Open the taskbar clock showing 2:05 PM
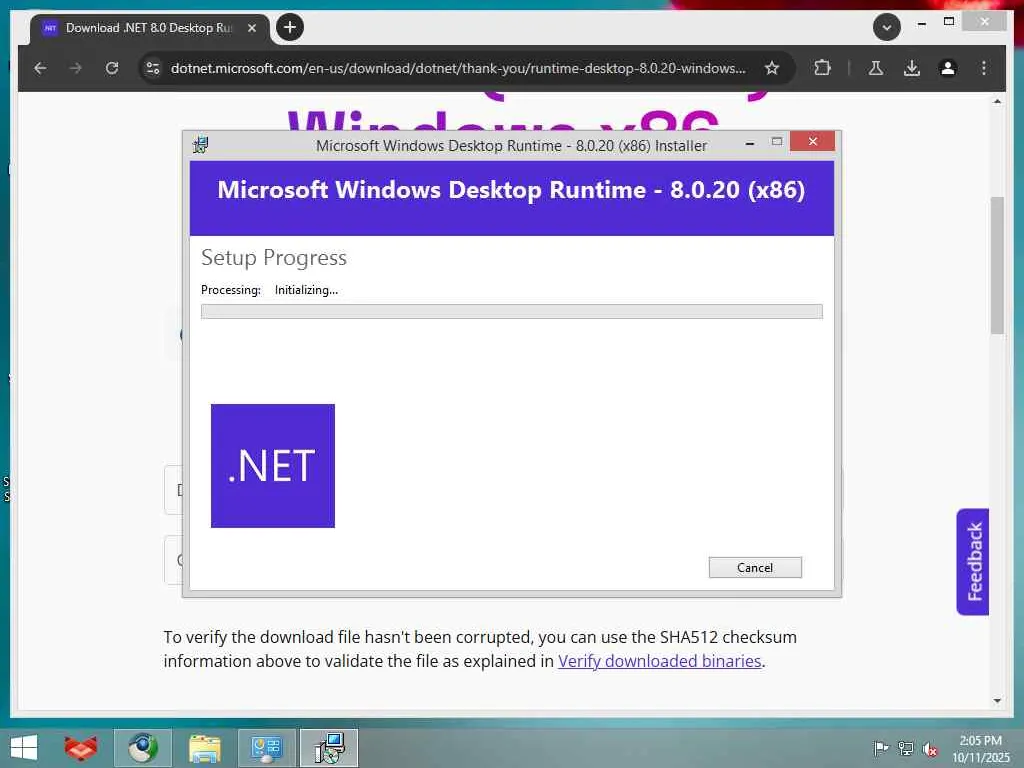The height and width of the screenshot is (768, 1024). [x=980, y=749]
